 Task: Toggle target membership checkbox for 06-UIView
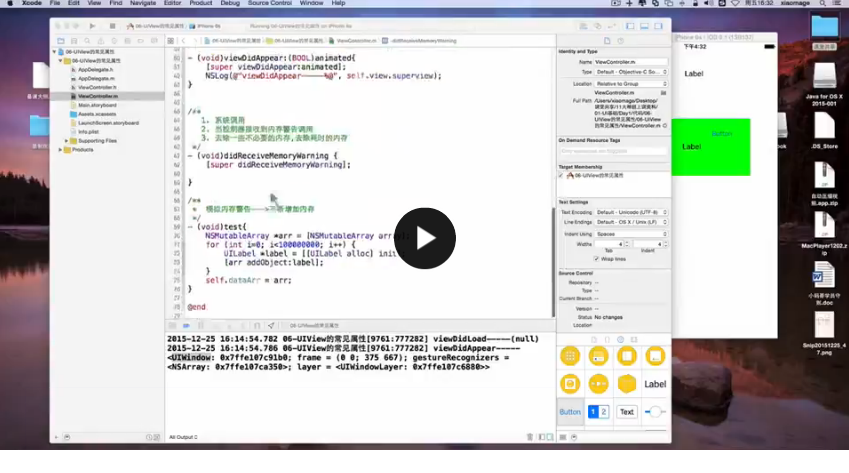tap(561, 175)
